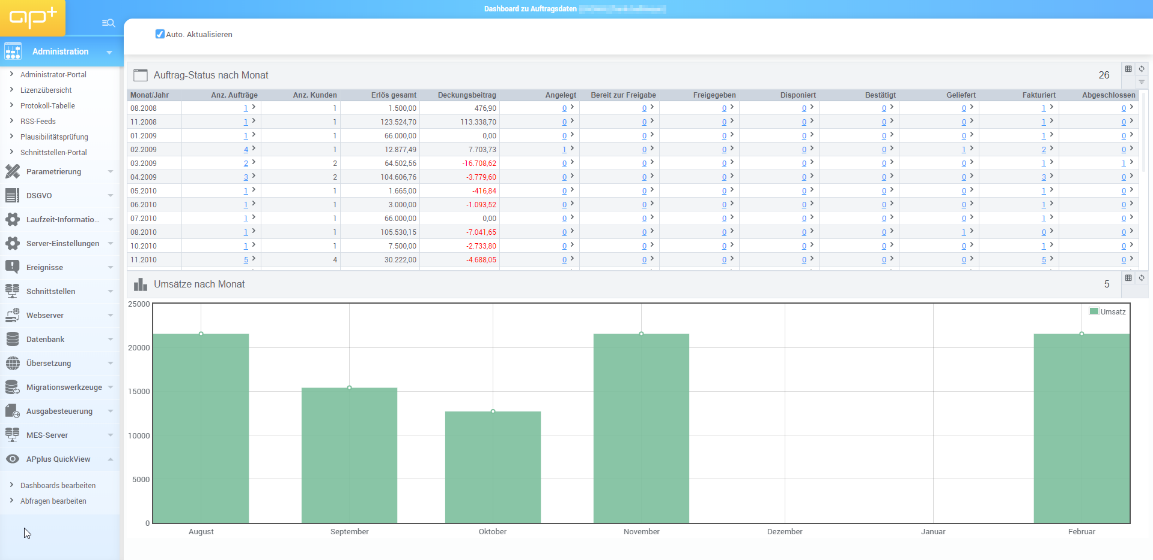Open Anz. Aufträge link for 02.2009
1153x560 pixels.
pos(246,149)
